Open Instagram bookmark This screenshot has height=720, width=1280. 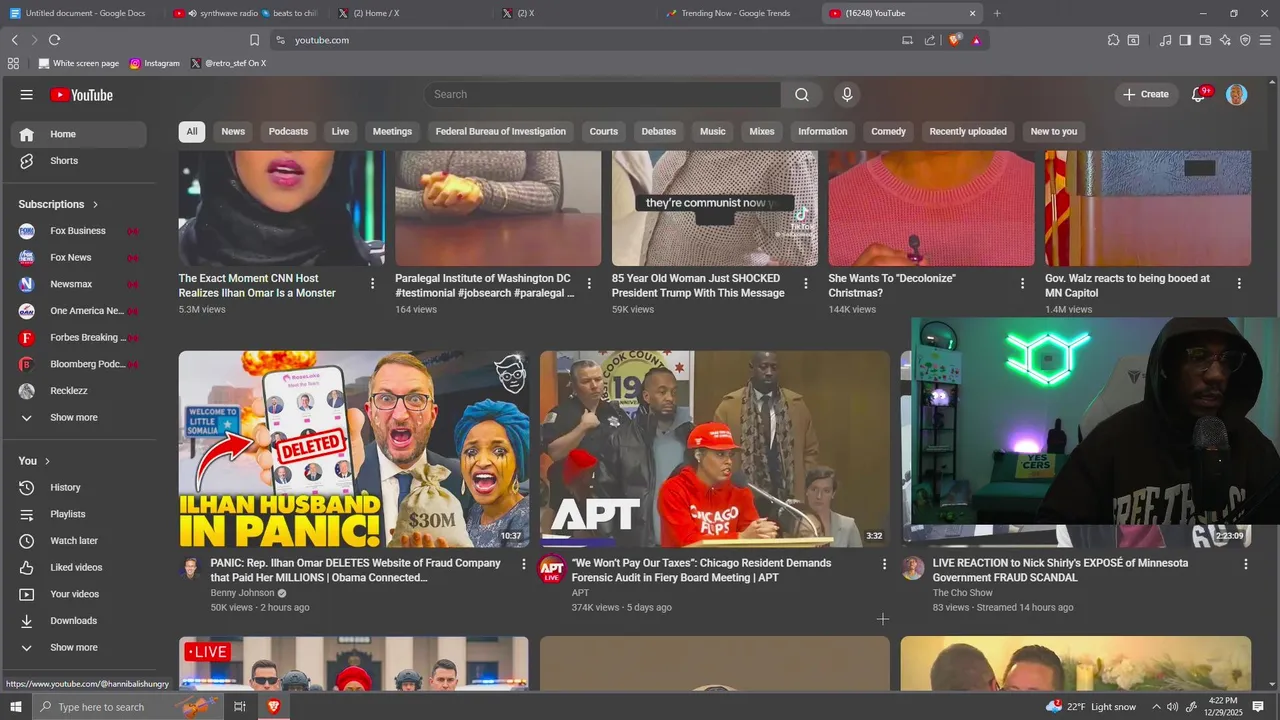click(155, 63)
